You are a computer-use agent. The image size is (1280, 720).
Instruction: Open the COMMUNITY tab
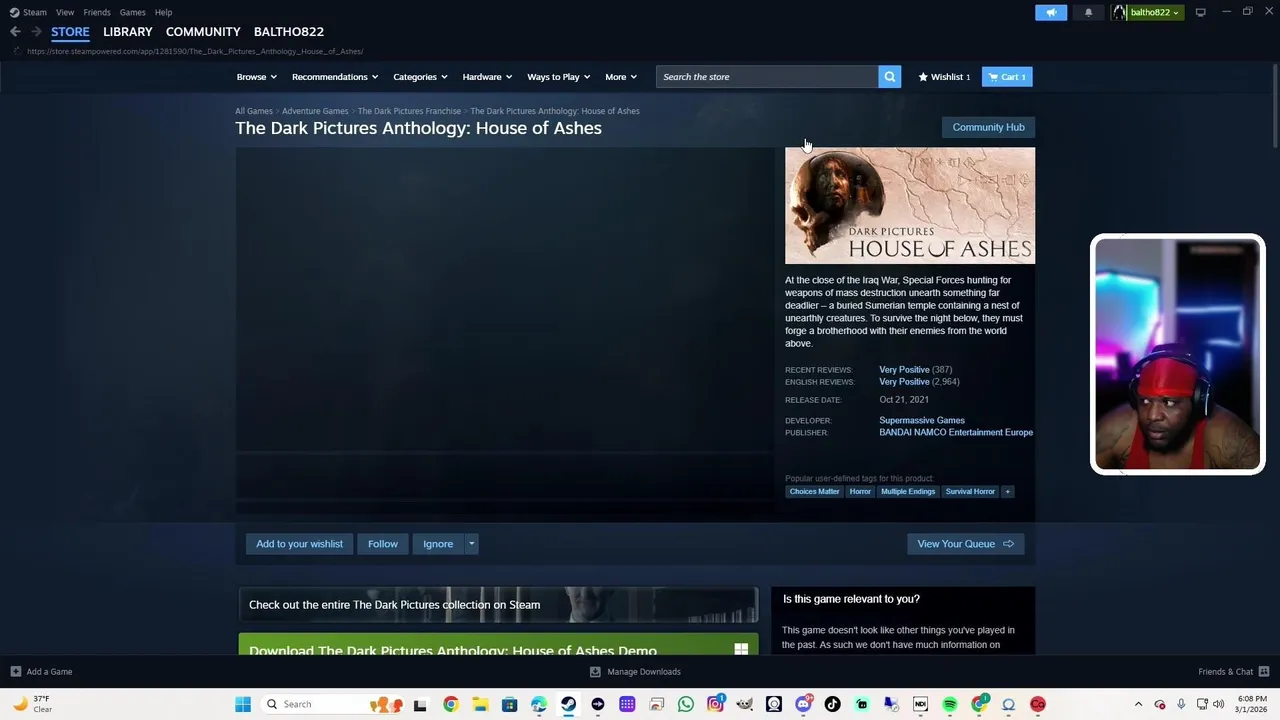pos(203,32)
